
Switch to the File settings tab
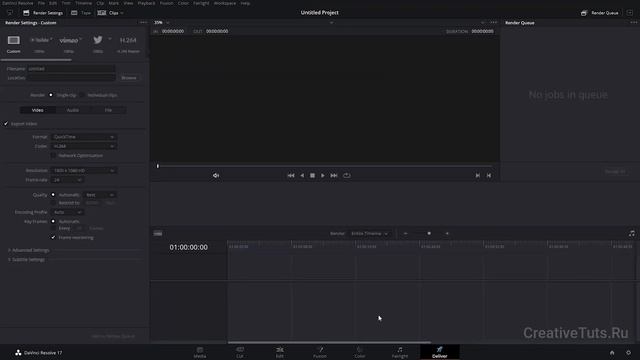pyautogui.click(x=108, y=110)
